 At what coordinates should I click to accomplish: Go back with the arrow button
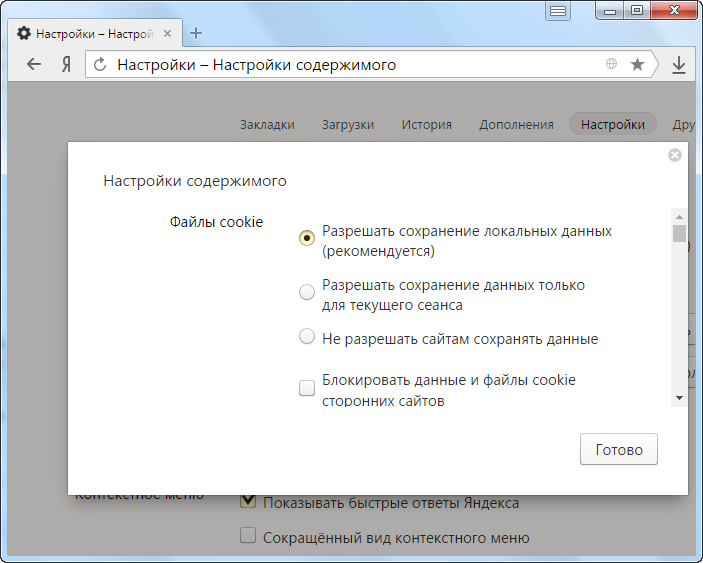(x=34, y=65)
